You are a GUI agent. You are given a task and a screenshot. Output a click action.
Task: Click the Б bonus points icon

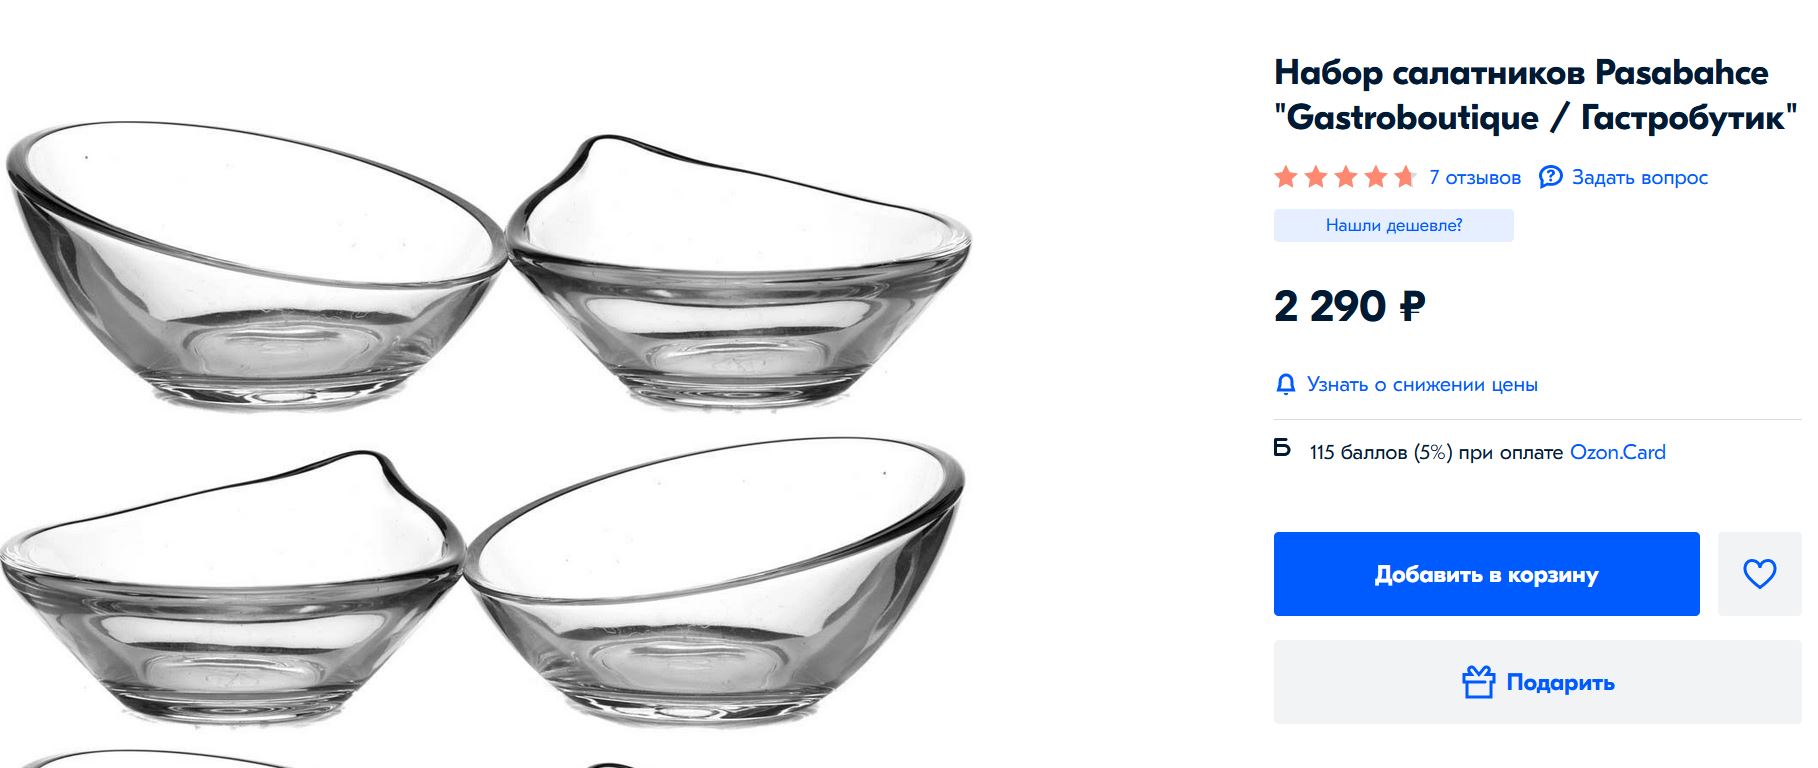(1282, 448)
